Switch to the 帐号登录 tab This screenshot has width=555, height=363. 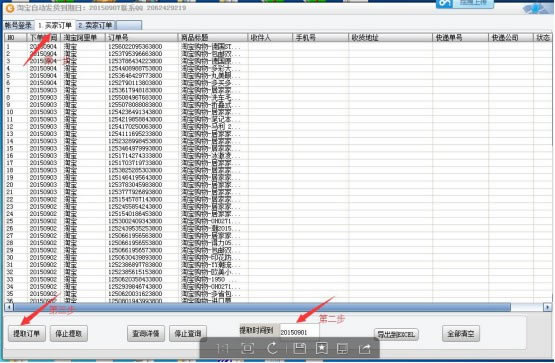[18, 25]
